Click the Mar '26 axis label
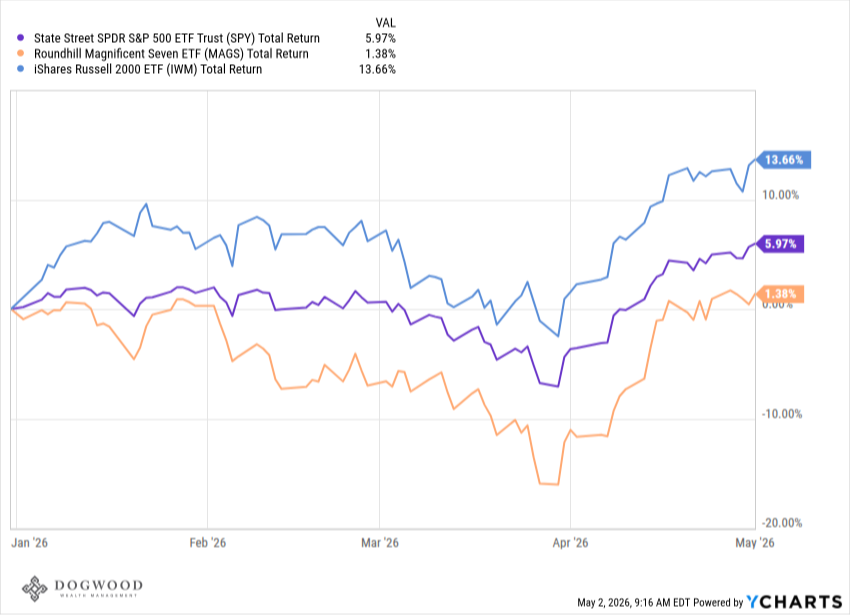 [x=380, y=542]
